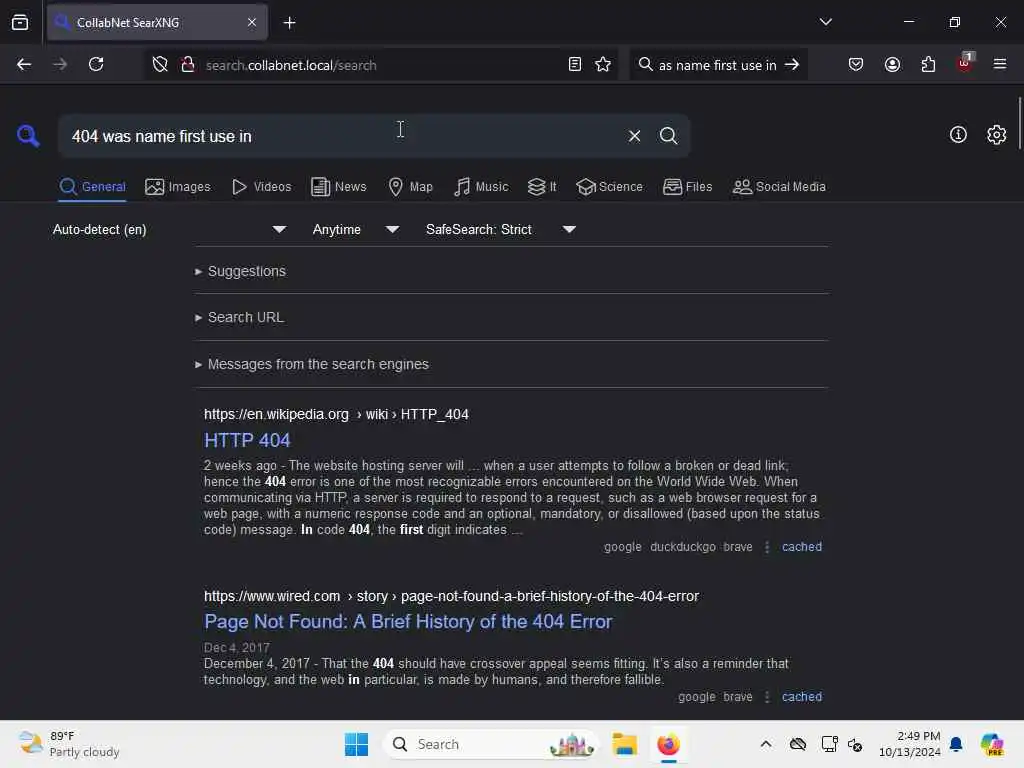The width and height of the screenshot is (1024, 768).
Task: Click the SearXNG magnifier logo
Action: [x=28, y=136]
